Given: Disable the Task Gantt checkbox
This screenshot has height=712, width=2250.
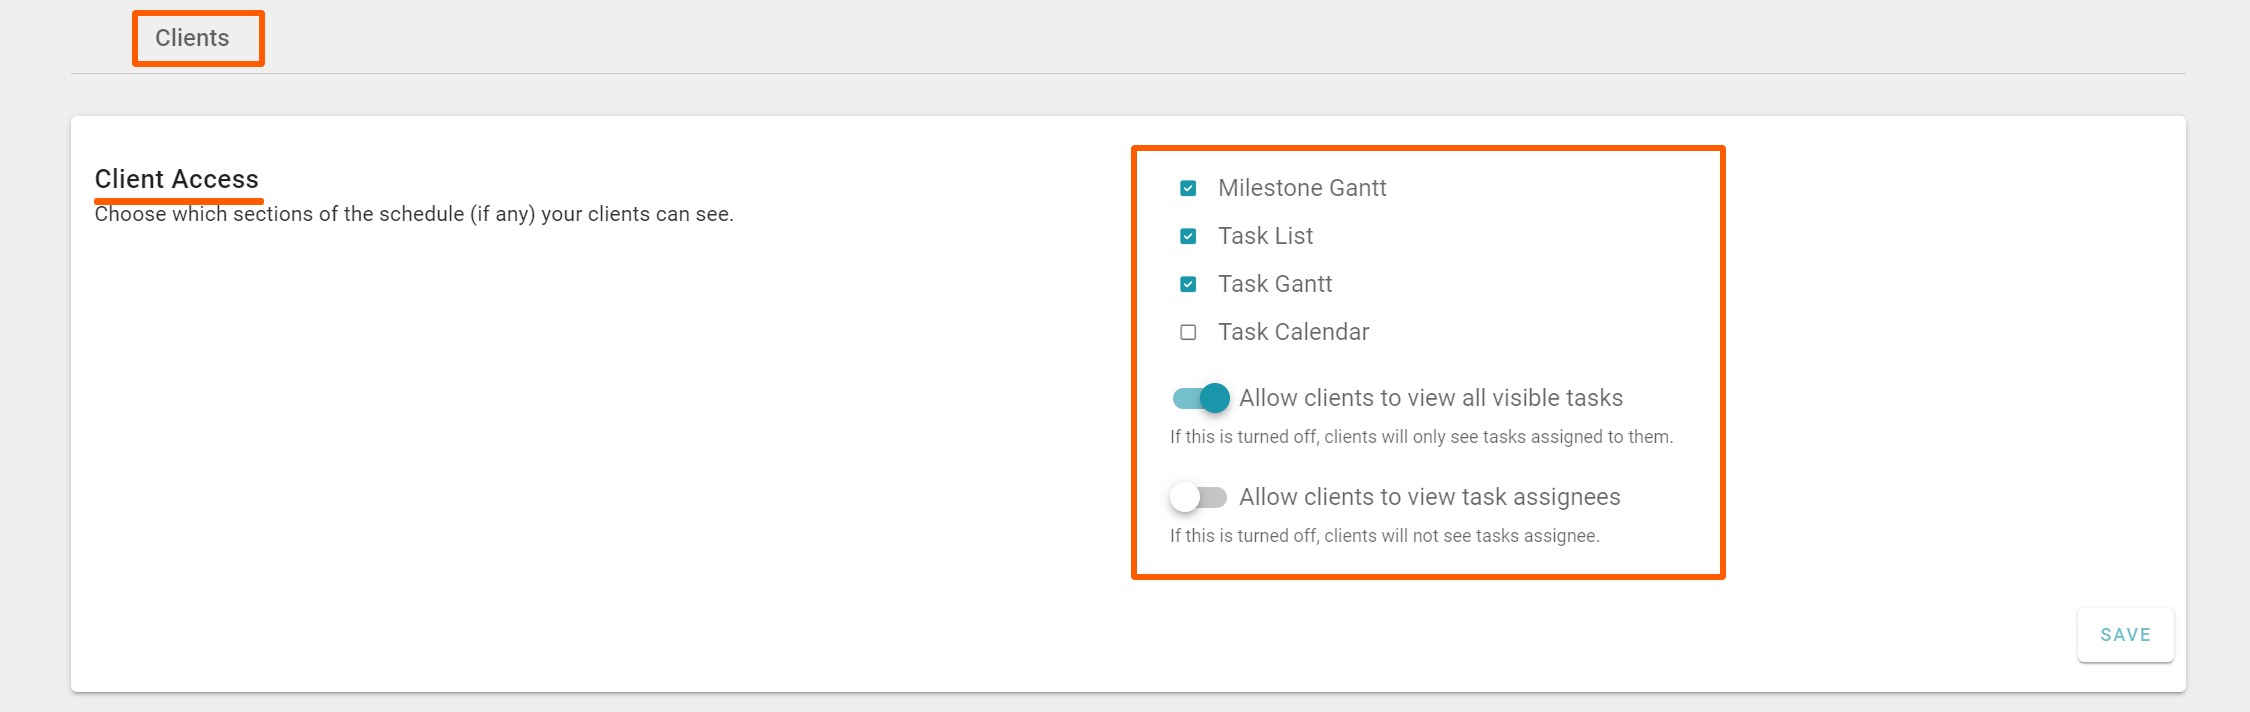Looking at the screenshot, I should point(1188,284).
